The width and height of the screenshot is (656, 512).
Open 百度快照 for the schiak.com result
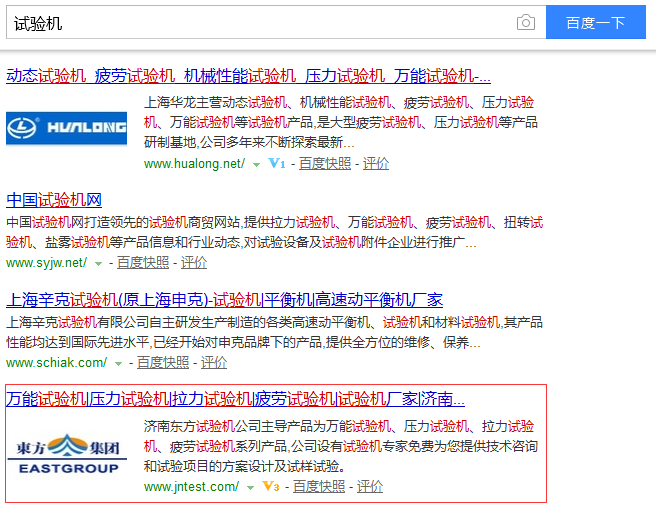(163, 362)
